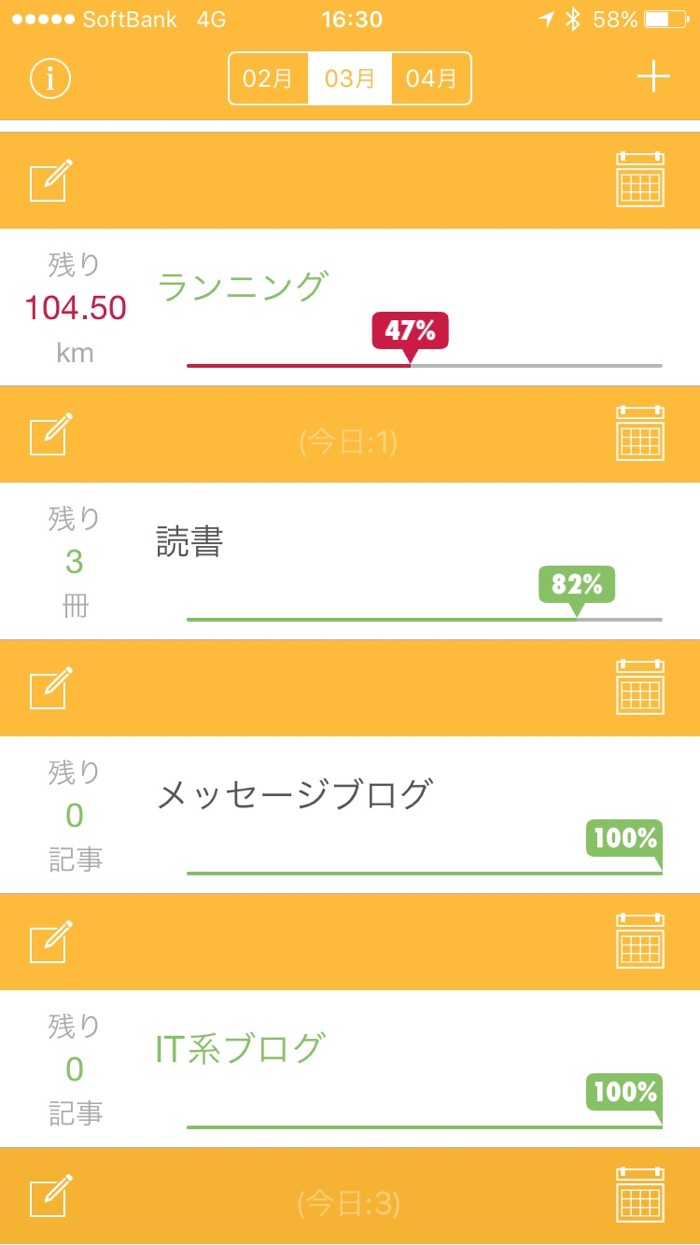Open the calendar icon above メッセージブログ

pyautogui.click(x=640, y=688)
